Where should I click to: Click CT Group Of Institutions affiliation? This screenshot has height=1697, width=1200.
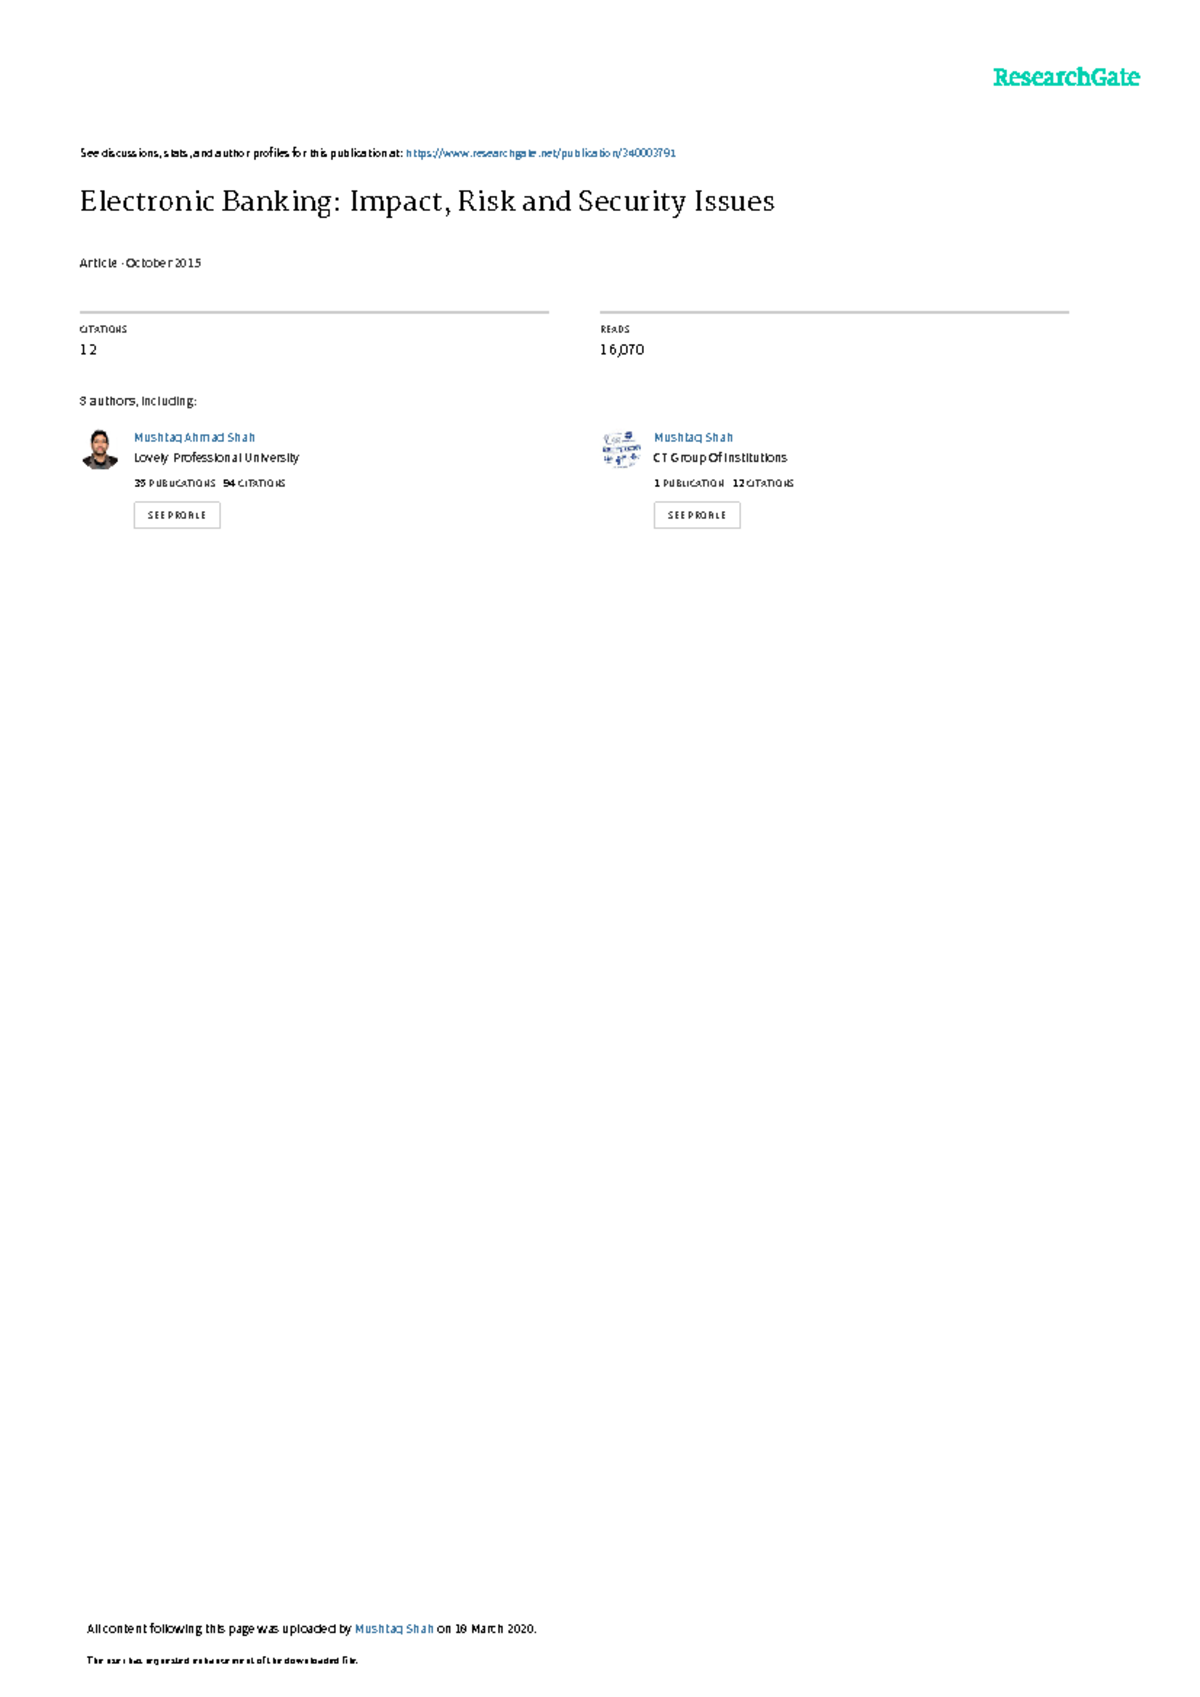pyautogui.click(x=720, y=458)
